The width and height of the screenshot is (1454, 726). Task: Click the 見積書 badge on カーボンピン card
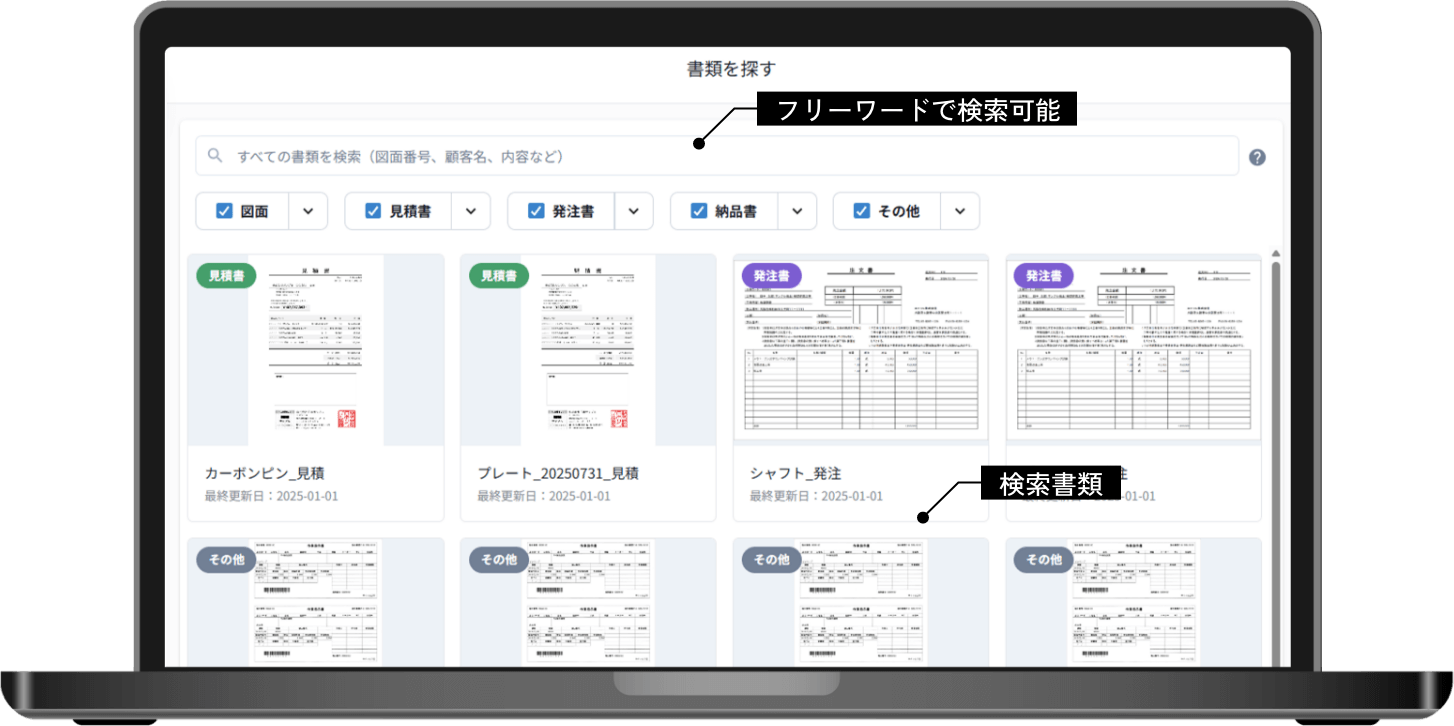(226, 275)
